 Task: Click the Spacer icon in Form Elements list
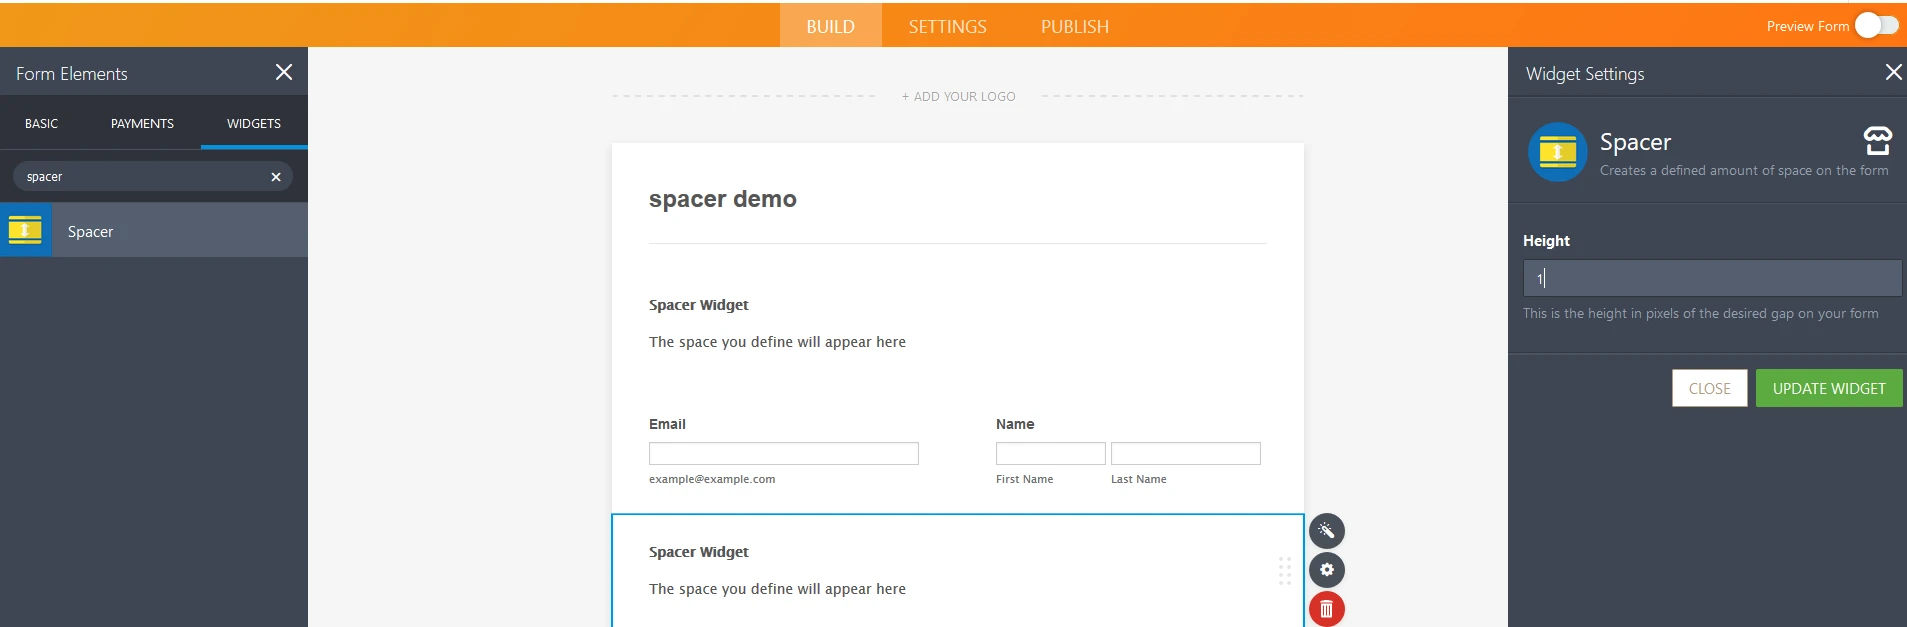tap(26, 231)
